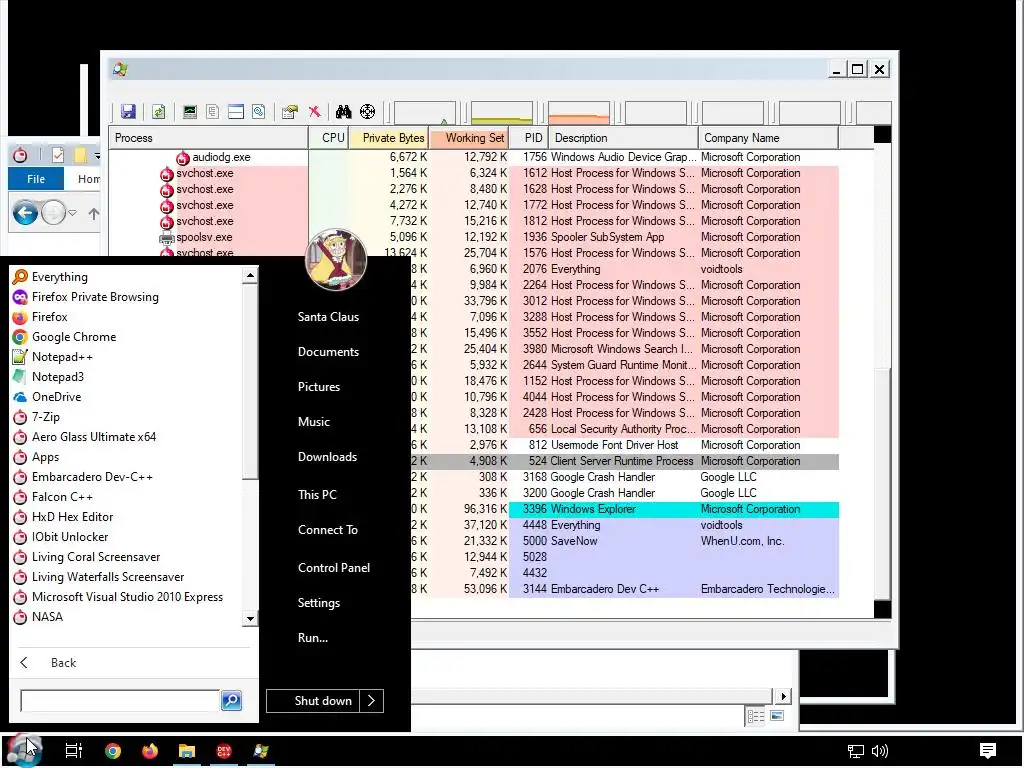Click the Santa Claus user avatar picture

[336, 260]
